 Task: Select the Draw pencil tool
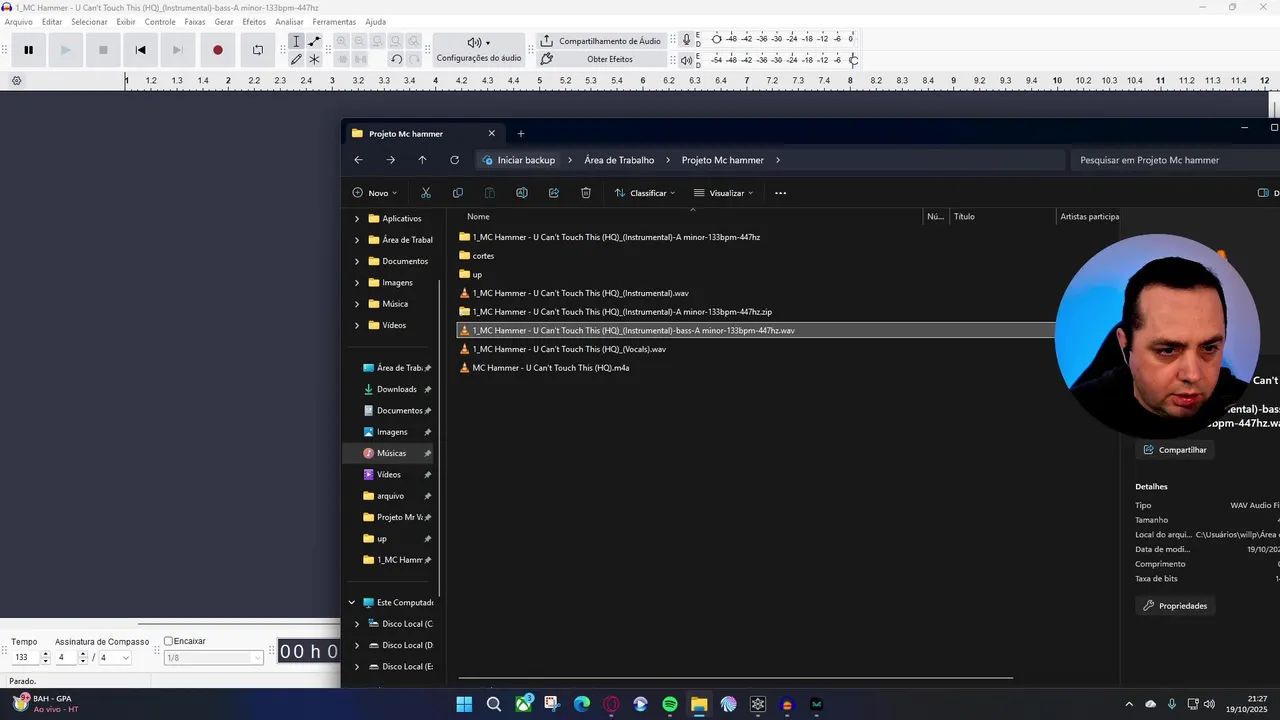click(x=296, y=59)
